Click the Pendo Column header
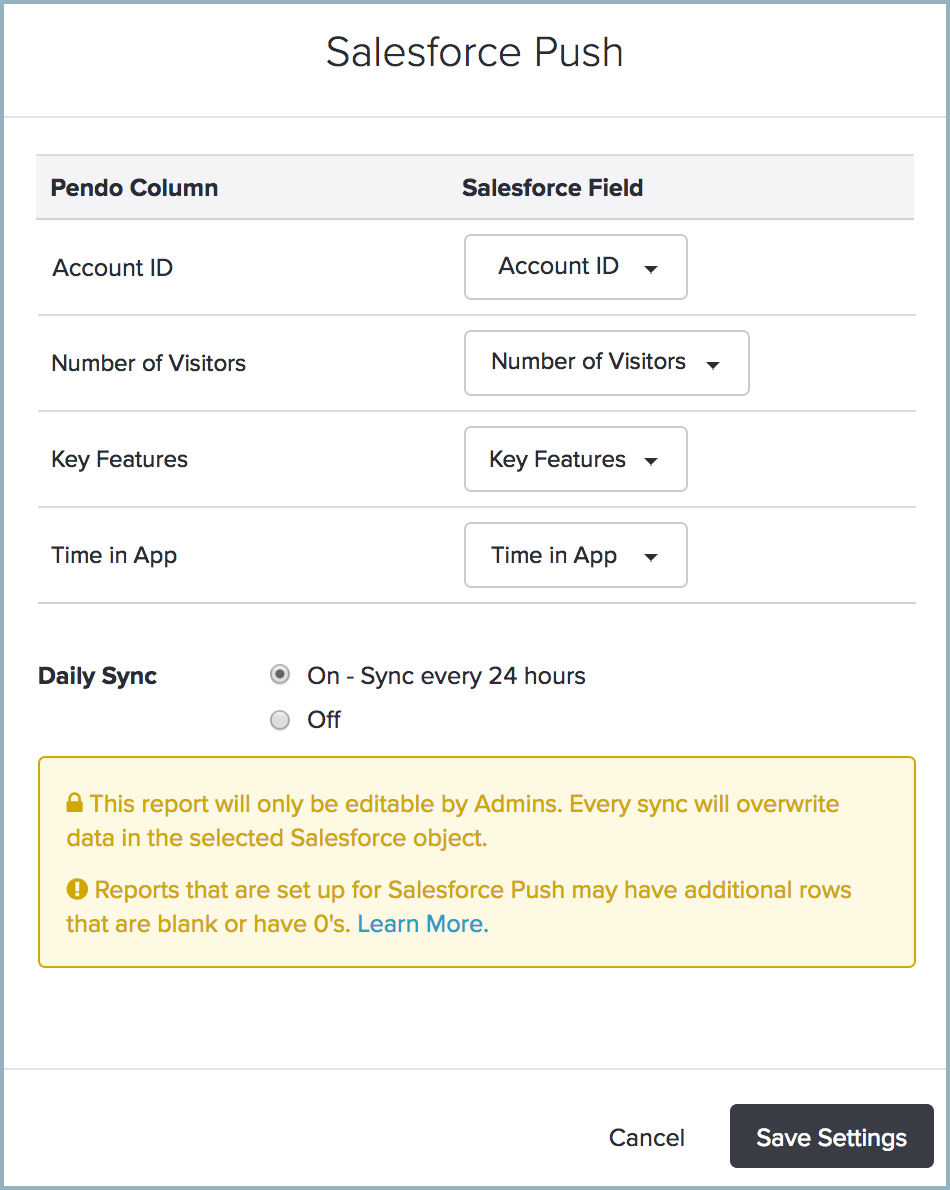The image size is (950, 1190). (134, 187)
